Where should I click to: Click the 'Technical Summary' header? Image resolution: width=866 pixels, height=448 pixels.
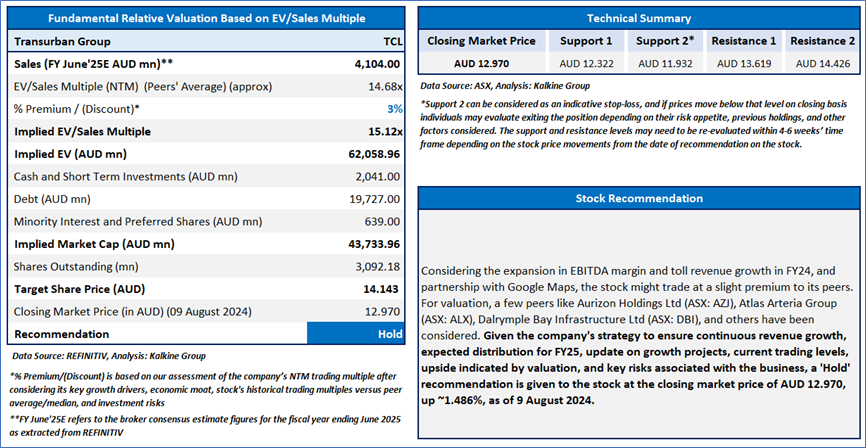[638, 18]
